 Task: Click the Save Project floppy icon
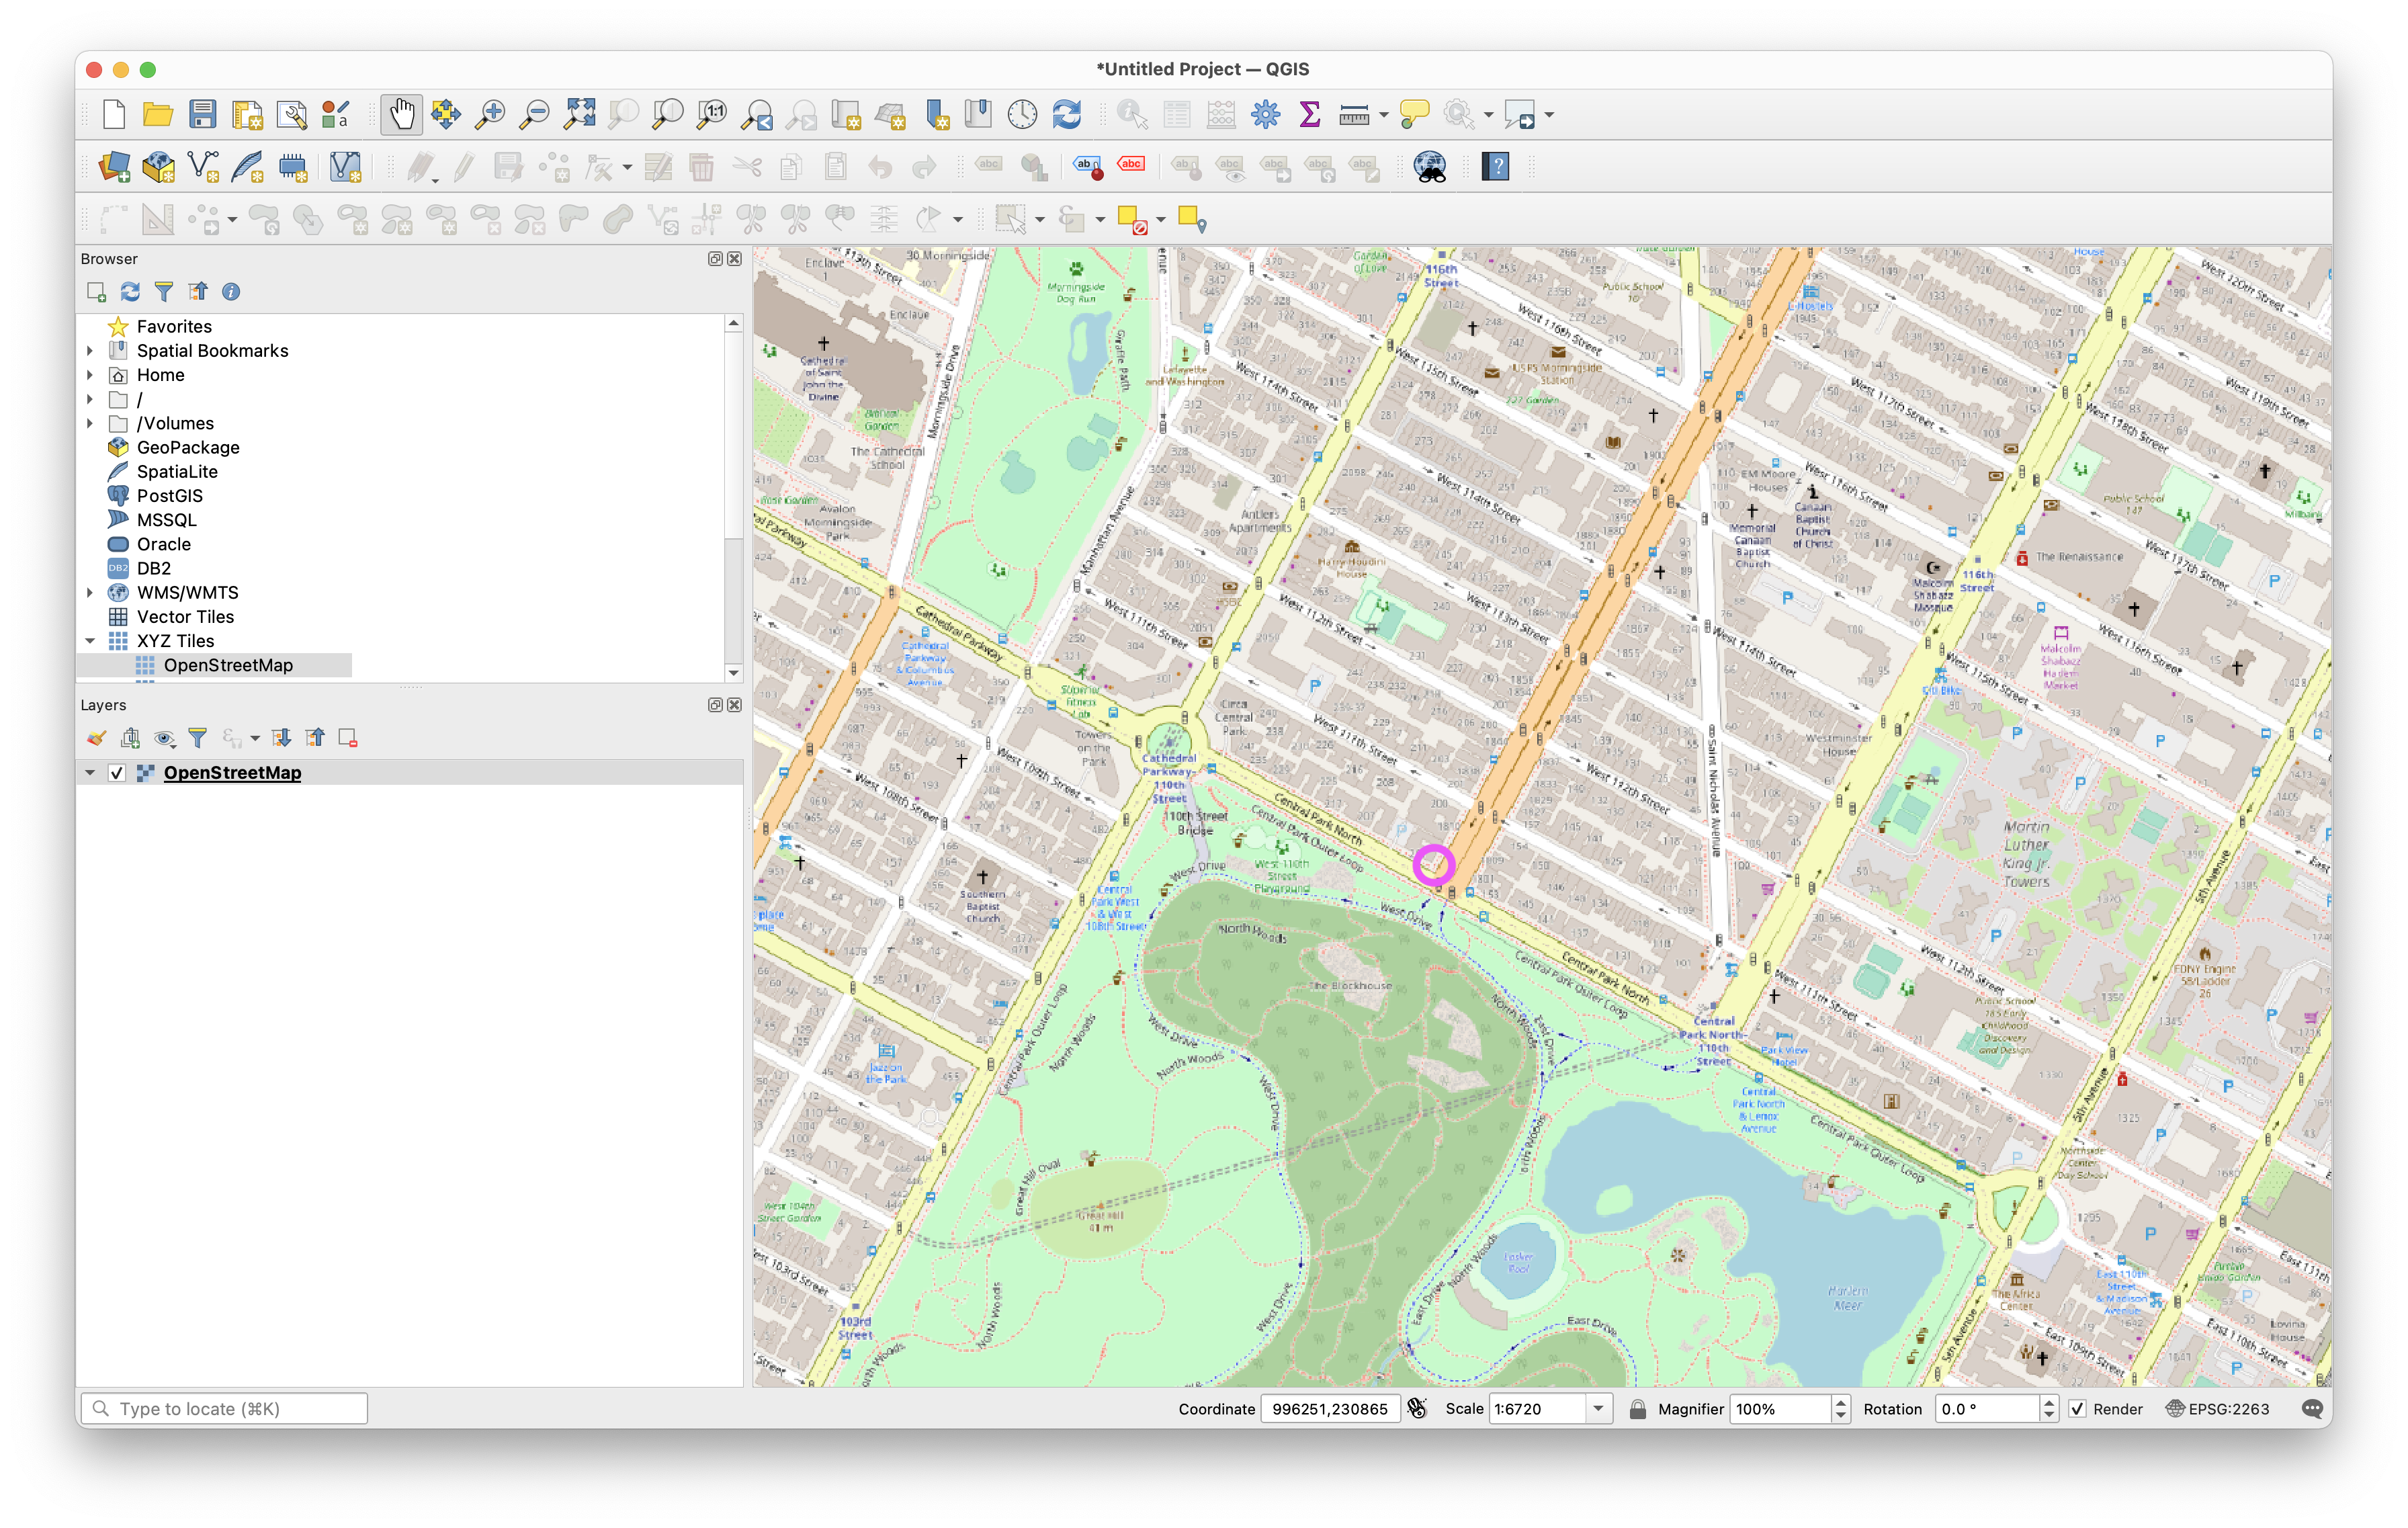[203, 115]
